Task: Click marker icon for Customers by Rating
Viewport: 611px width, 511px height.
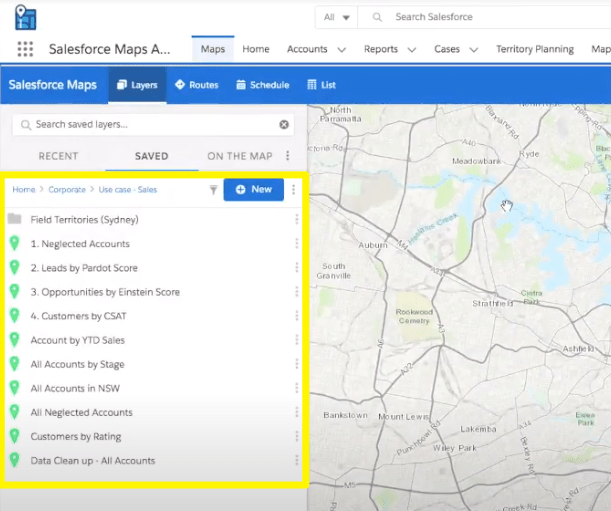Action: click(14, 436)
